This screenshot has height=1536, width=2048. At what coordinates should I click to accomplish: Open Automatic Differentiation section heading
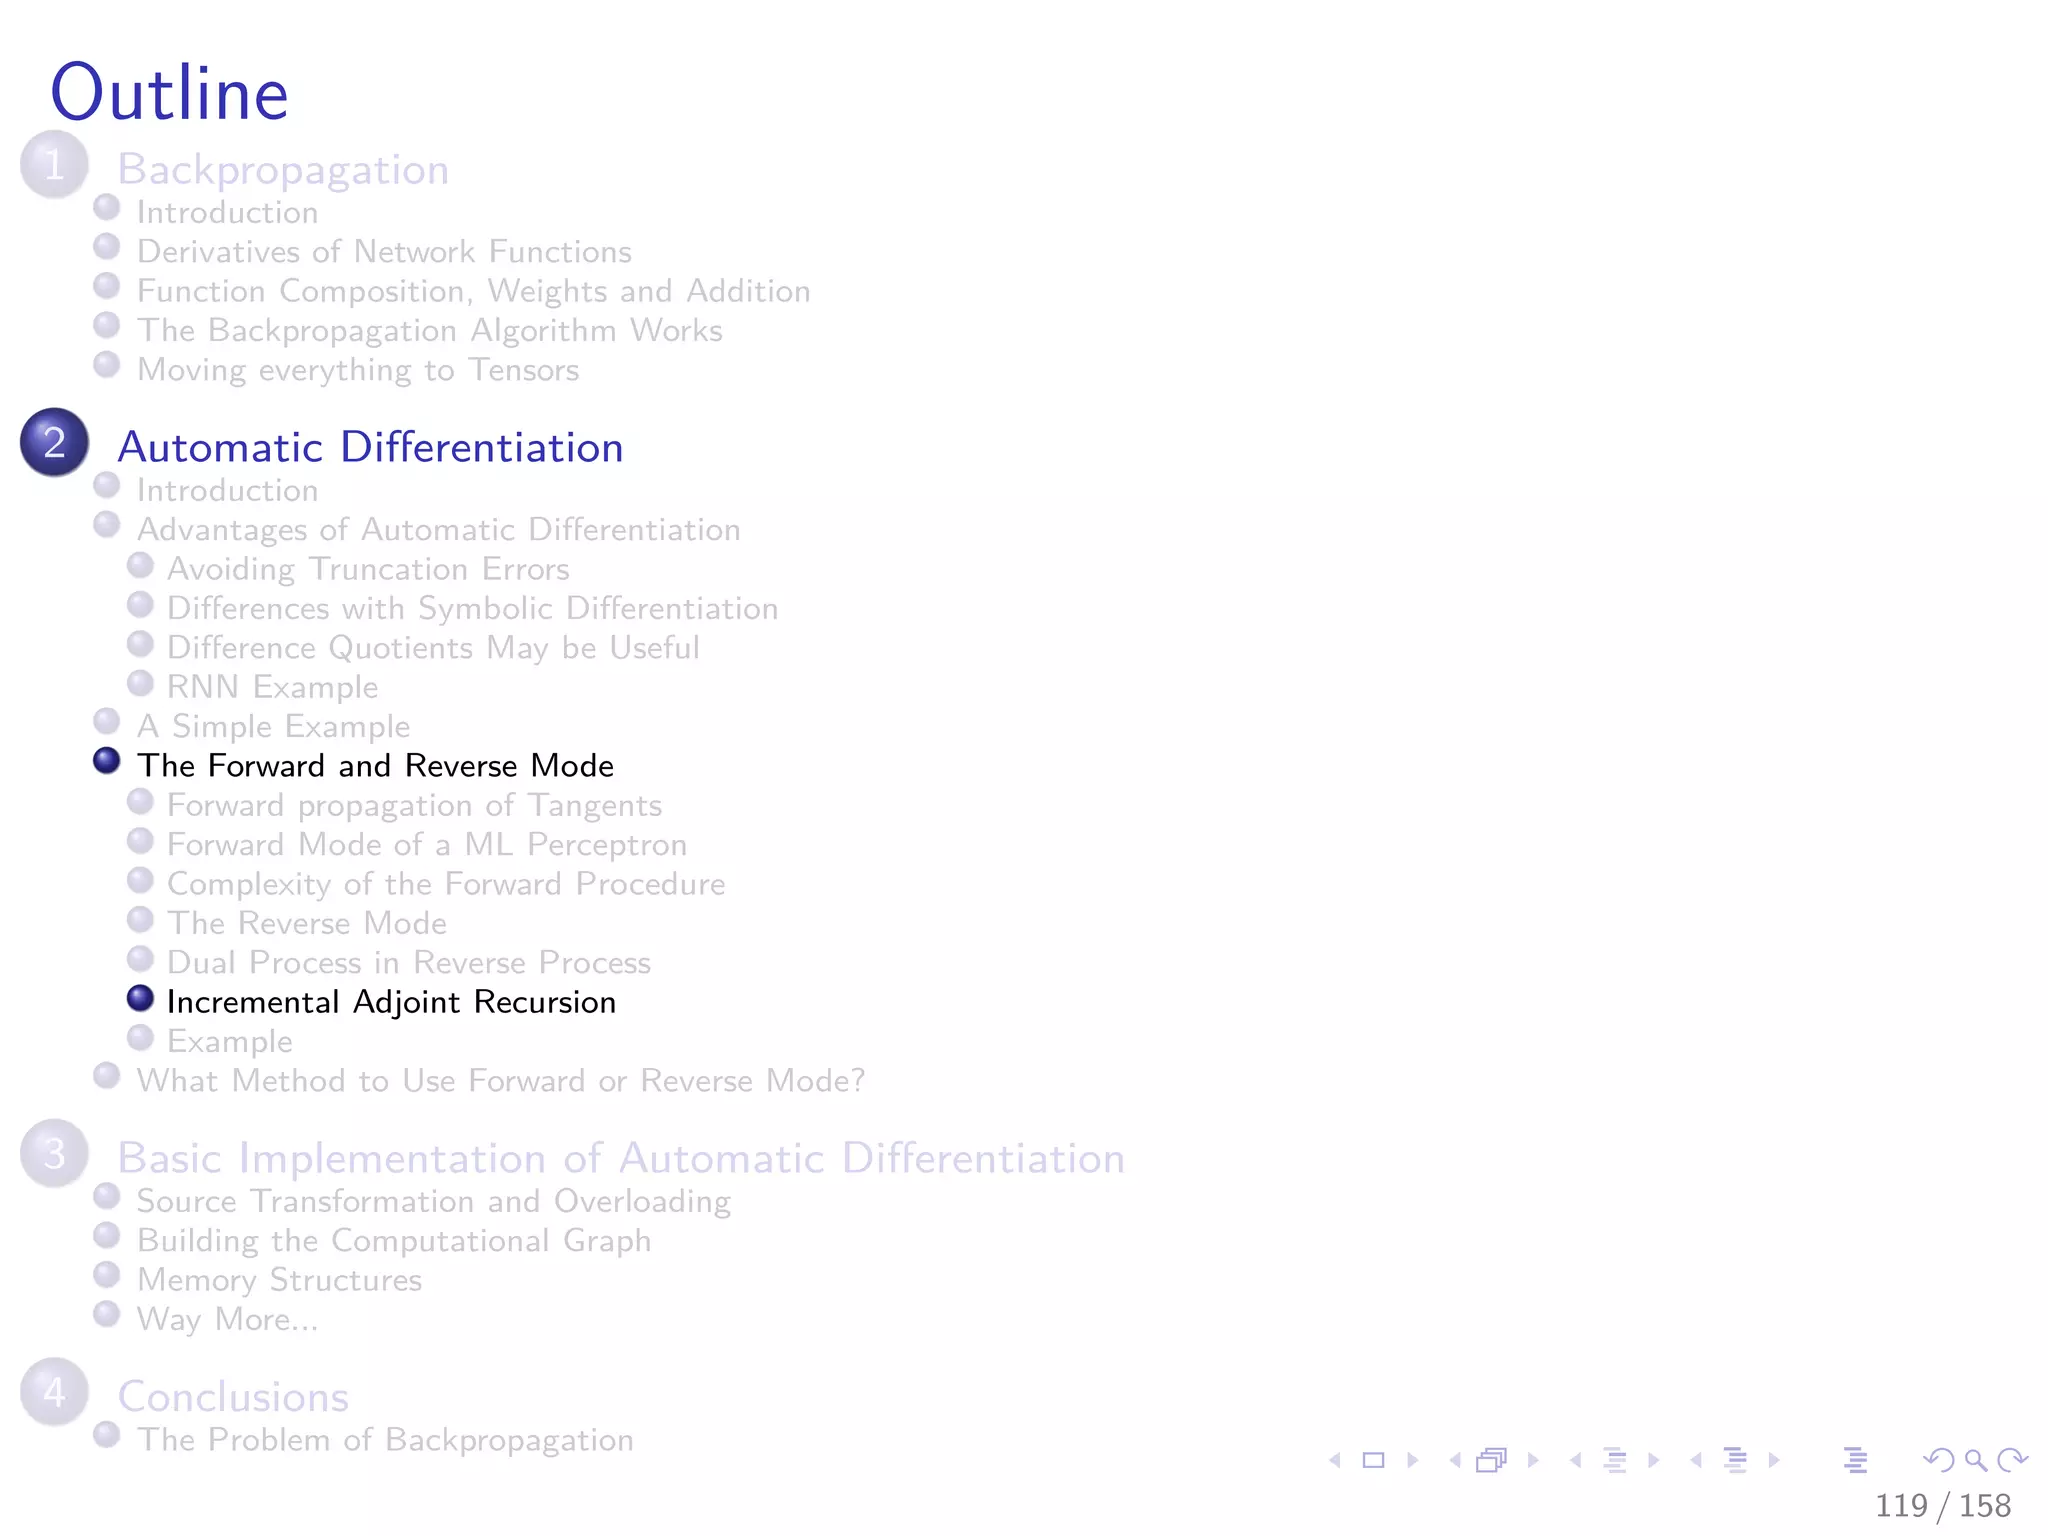click(370, 447)
